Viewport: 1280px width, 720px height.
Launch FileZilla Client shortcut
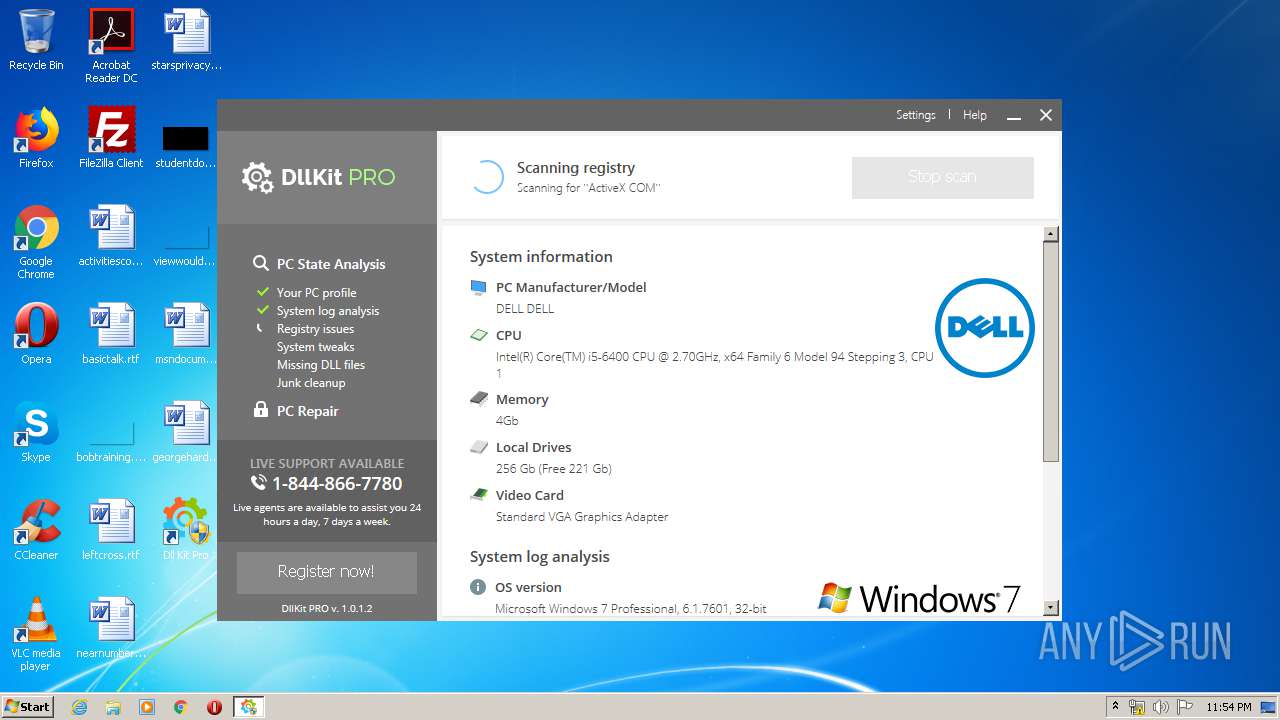click(x=111, y=138)
